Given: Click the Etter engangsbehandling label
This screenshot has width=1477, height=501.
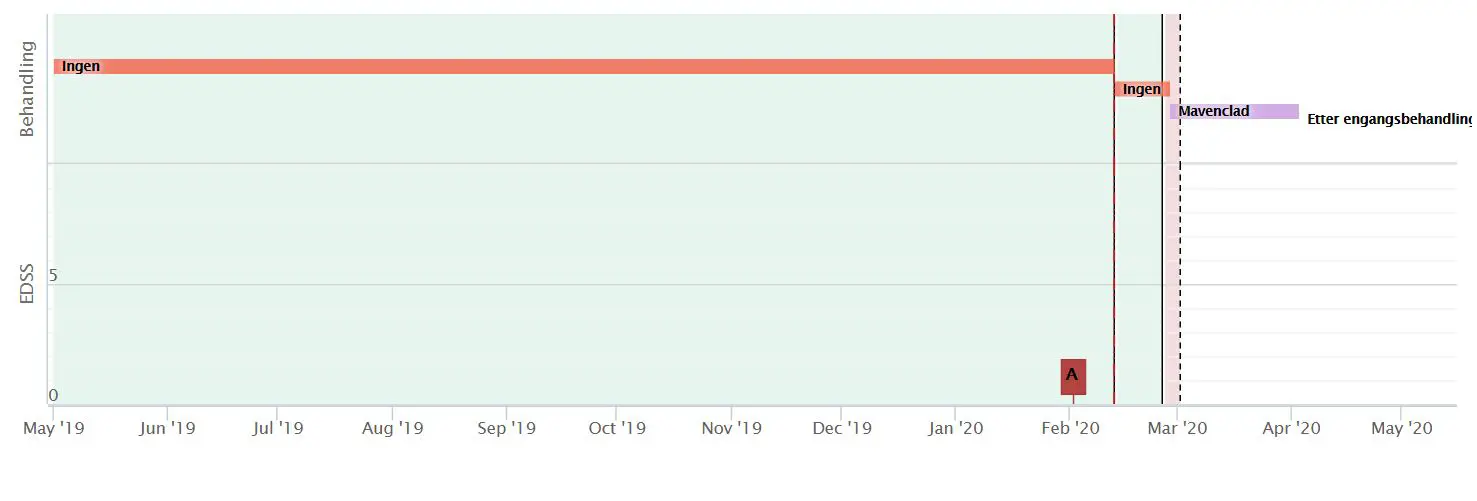Looking at the screenshot, I should tap(1389, 119).
